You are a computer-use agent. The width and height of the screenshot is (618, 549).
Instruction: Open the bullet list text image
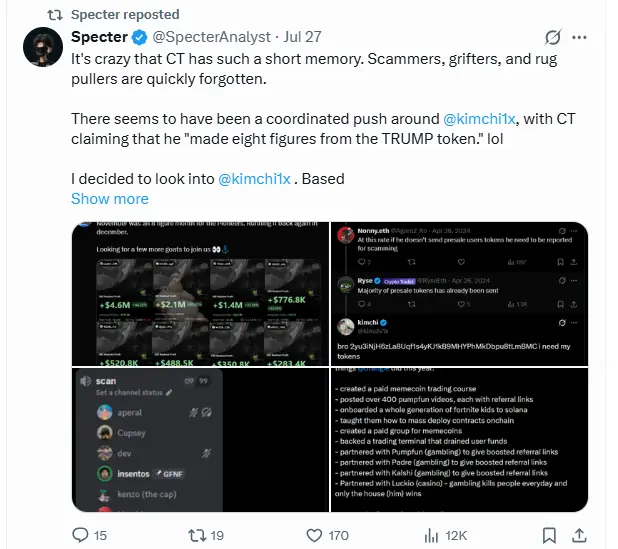pyautogui.click(x=459, y=439)
